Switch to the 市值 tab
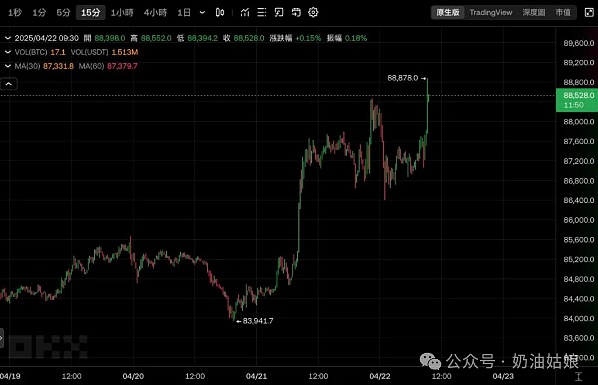The width and height of the screenshot is (598, 385). (x=563, y=13)
